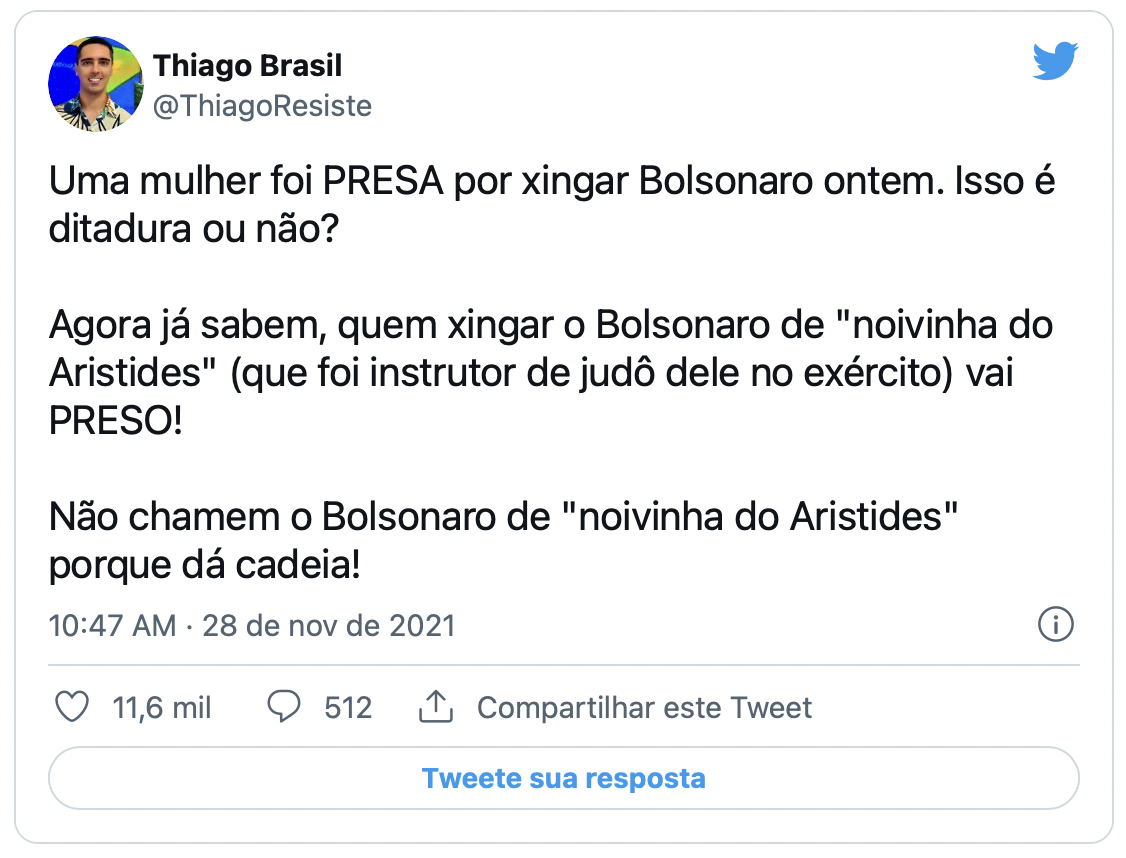Click the 512 replies count
1126x858 pixels.
(348, 708)
